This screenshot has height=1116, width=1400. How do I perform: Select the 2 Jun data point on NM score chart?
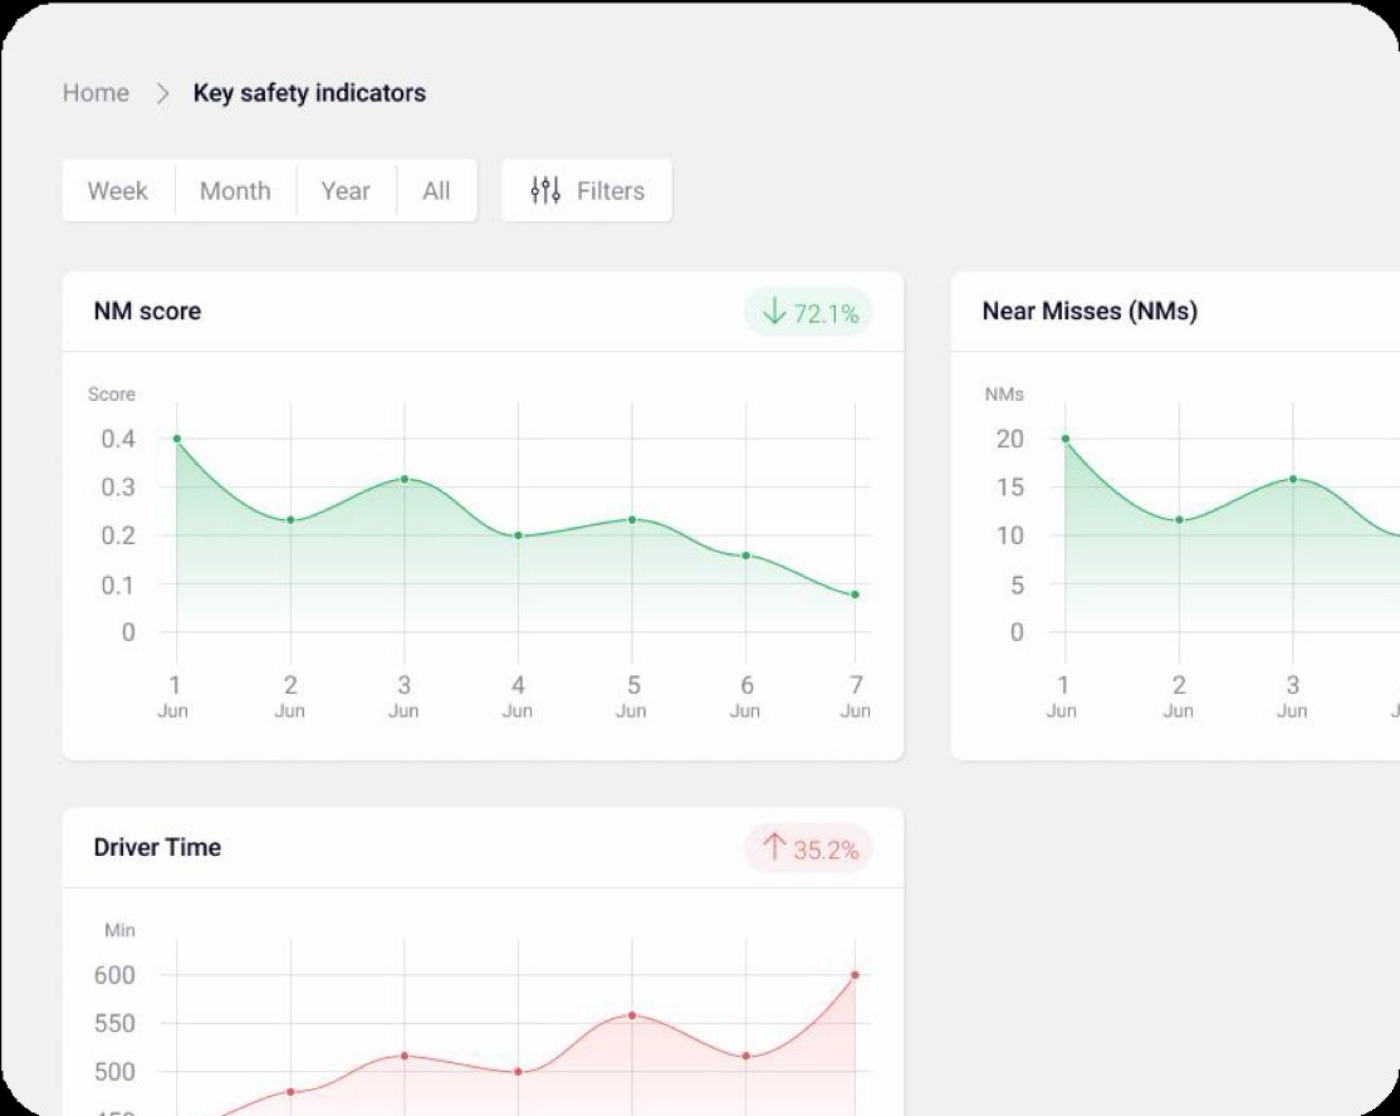291,520
